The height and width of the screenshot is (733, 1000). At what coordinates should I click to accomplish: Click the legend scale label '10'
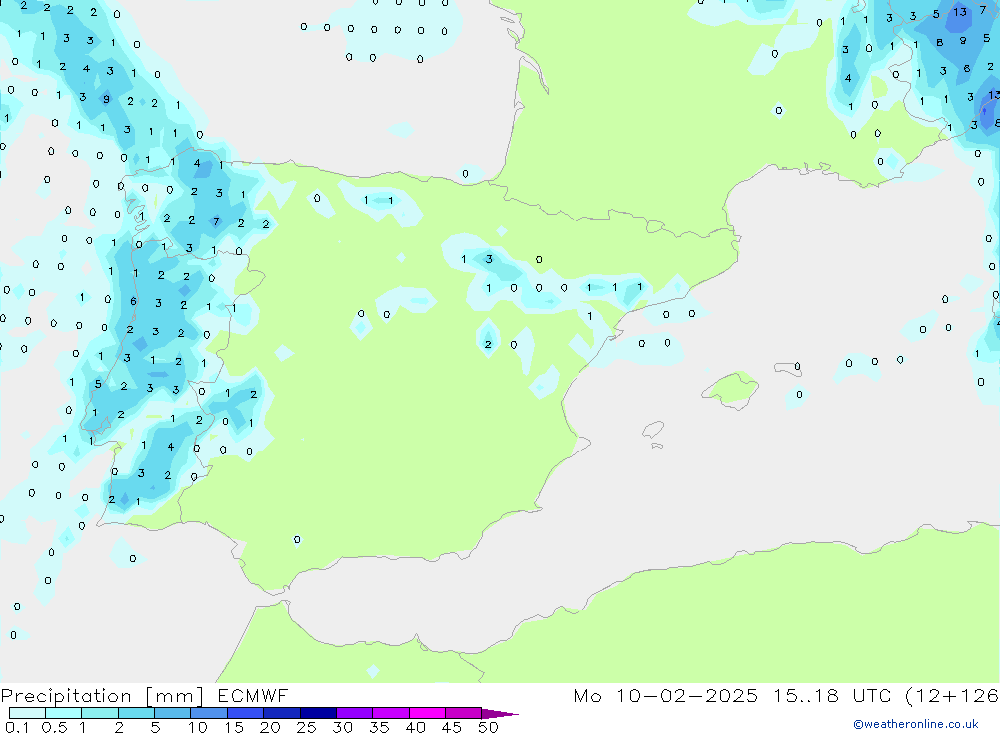(198, 727)
